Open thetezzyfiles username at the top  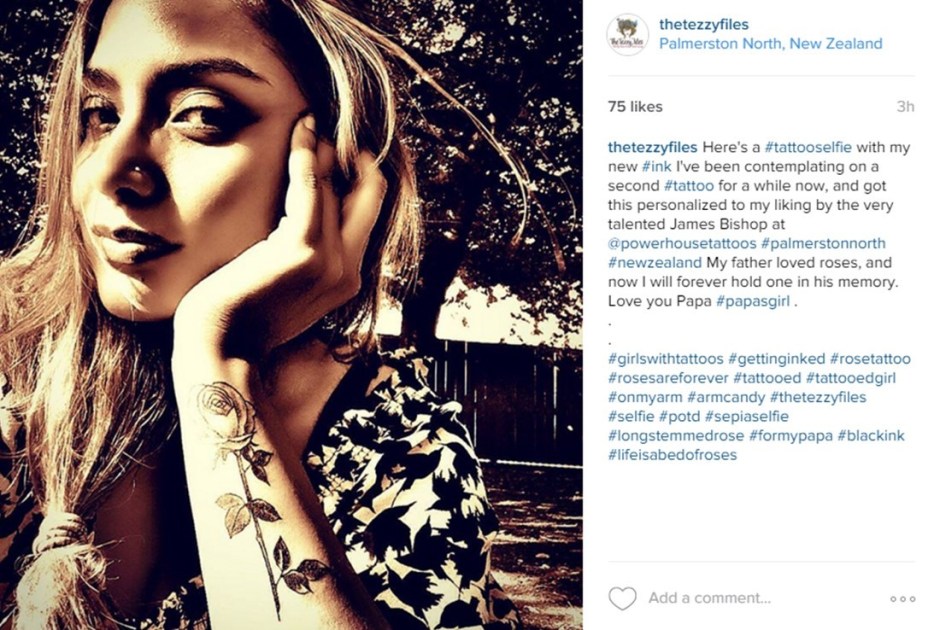704,25
